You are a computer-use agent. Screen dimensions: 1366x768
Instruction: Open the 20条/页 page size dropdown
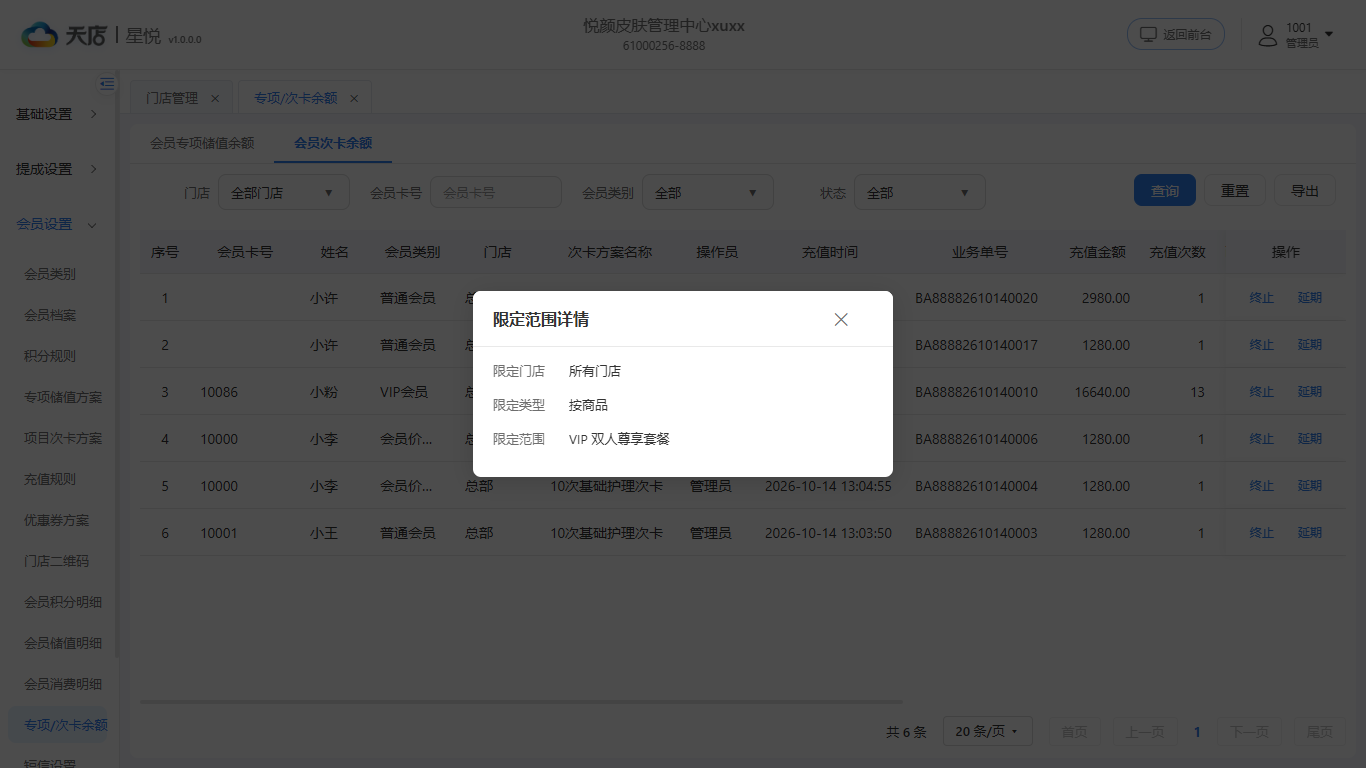click(x=987, y=732)
